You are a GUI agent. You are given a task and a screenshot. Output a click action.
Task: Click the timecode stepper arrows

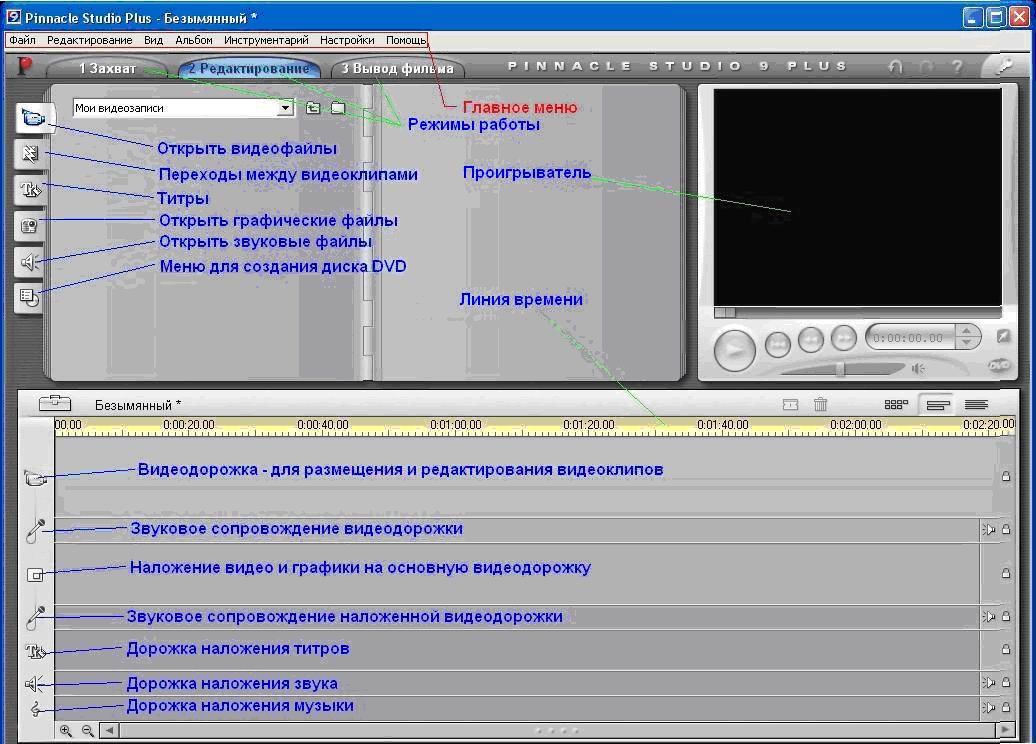(967, 337)
